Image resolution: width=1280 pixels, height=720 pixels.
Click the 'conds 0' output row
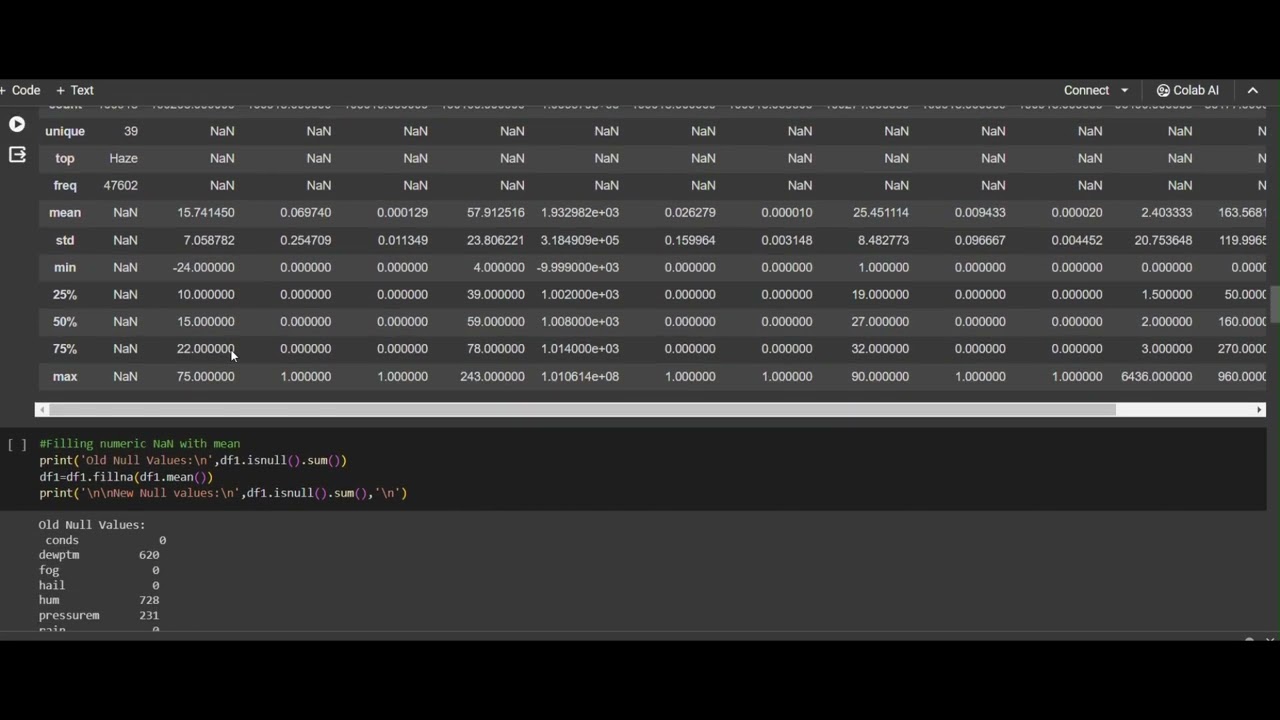[105, 540]
